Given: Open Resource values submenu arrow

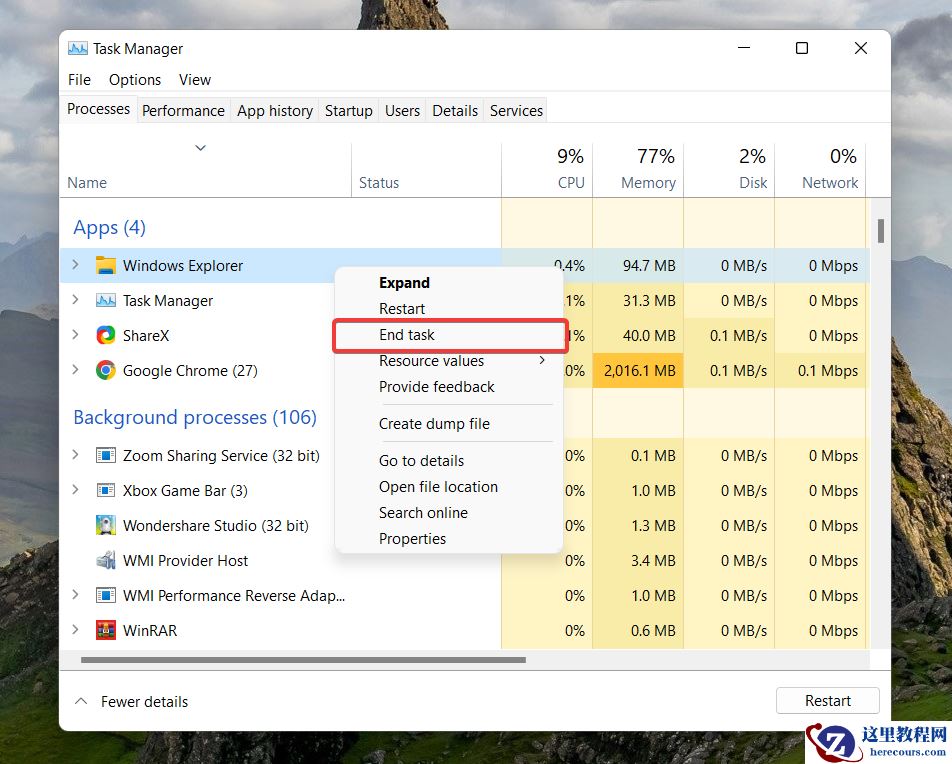Looking at the screenshot, I should [x=542, y=361].
